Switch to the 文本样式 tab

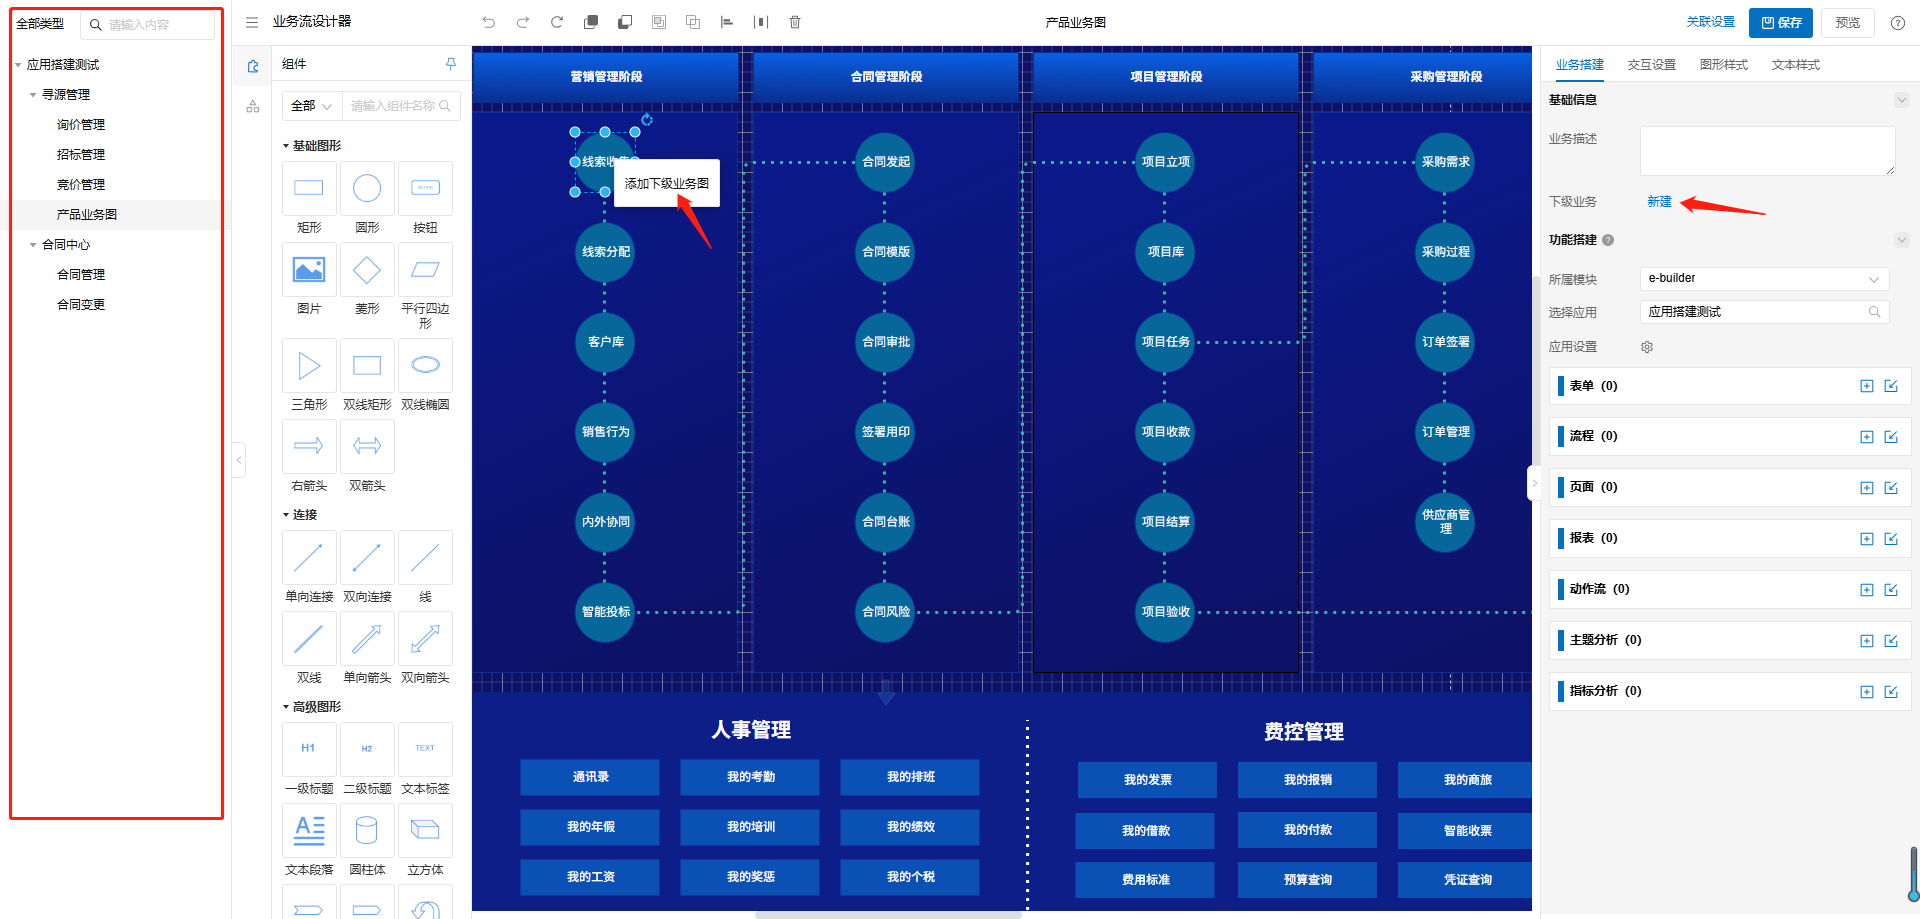coord(1795,65)
